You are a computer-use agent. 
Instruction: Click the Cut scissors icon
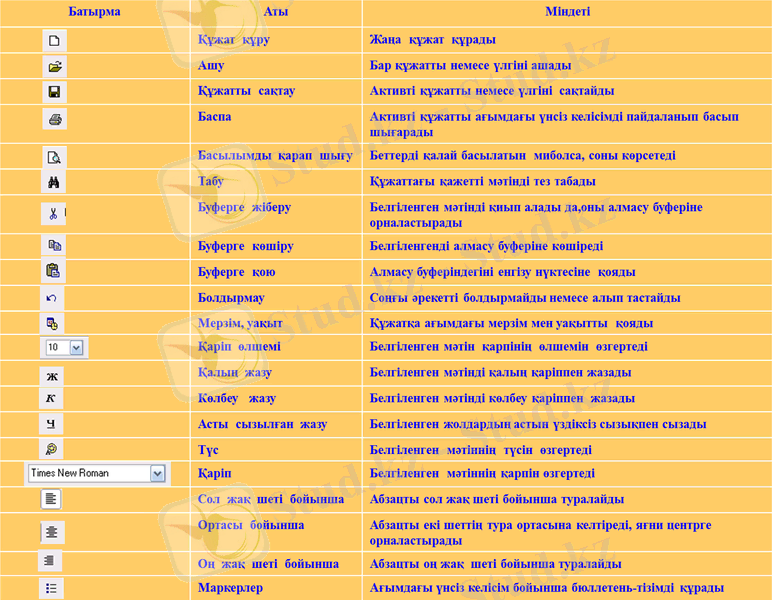point(53,214)
